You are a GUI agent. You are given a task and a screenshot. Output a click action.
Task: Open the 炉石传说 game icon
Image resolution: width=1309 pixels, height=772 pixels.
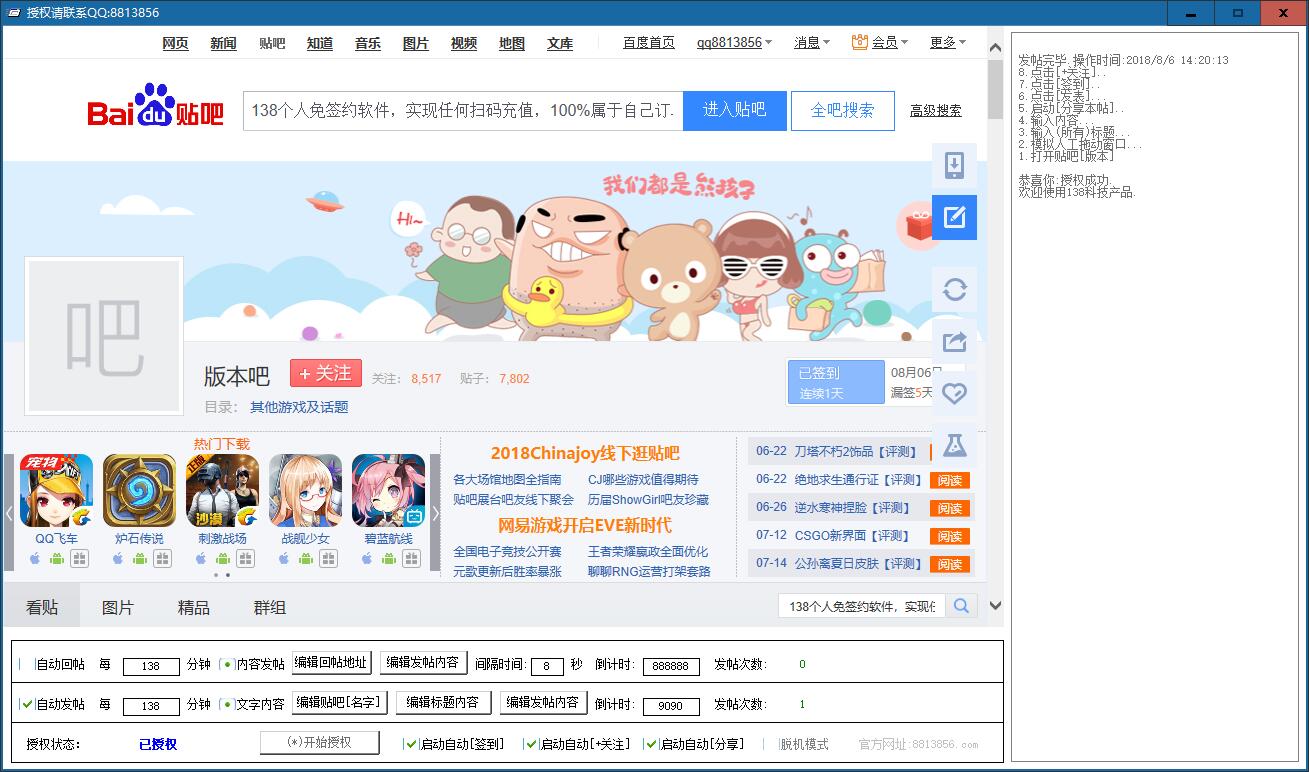point(139,491)
